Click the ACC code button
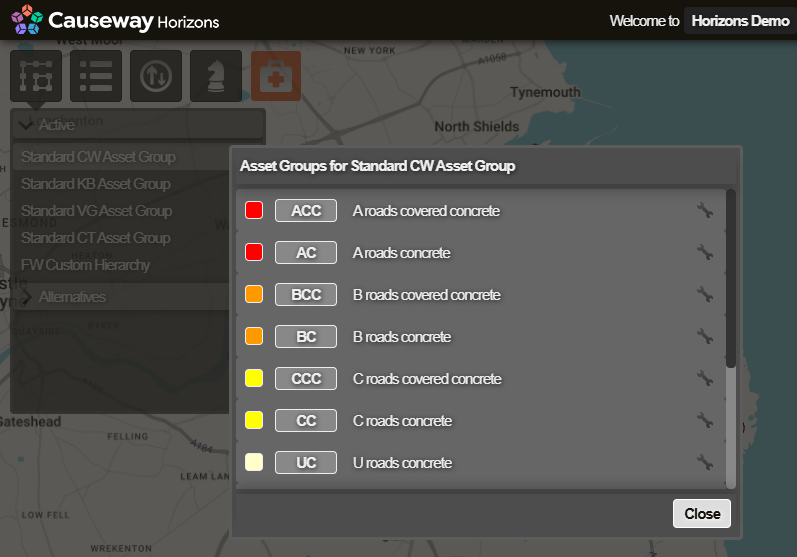 (x=306, y=211)
